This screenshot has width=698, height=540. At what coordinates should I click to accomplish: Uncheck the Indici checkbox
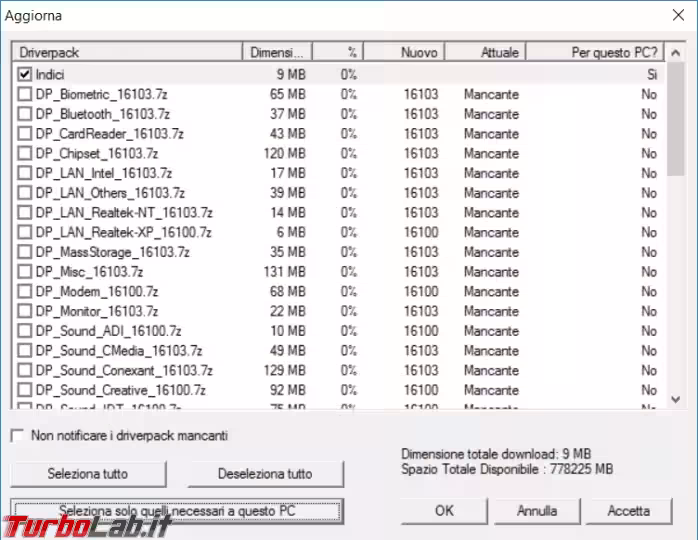25,74
